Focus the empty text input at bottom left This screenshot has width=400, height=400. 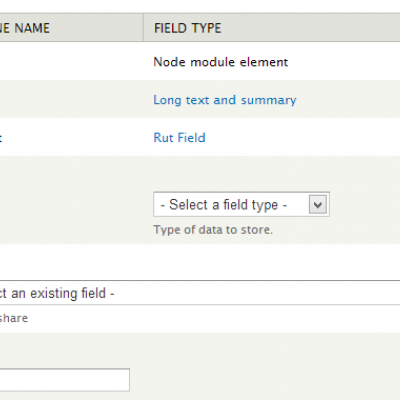coord(65,380)
